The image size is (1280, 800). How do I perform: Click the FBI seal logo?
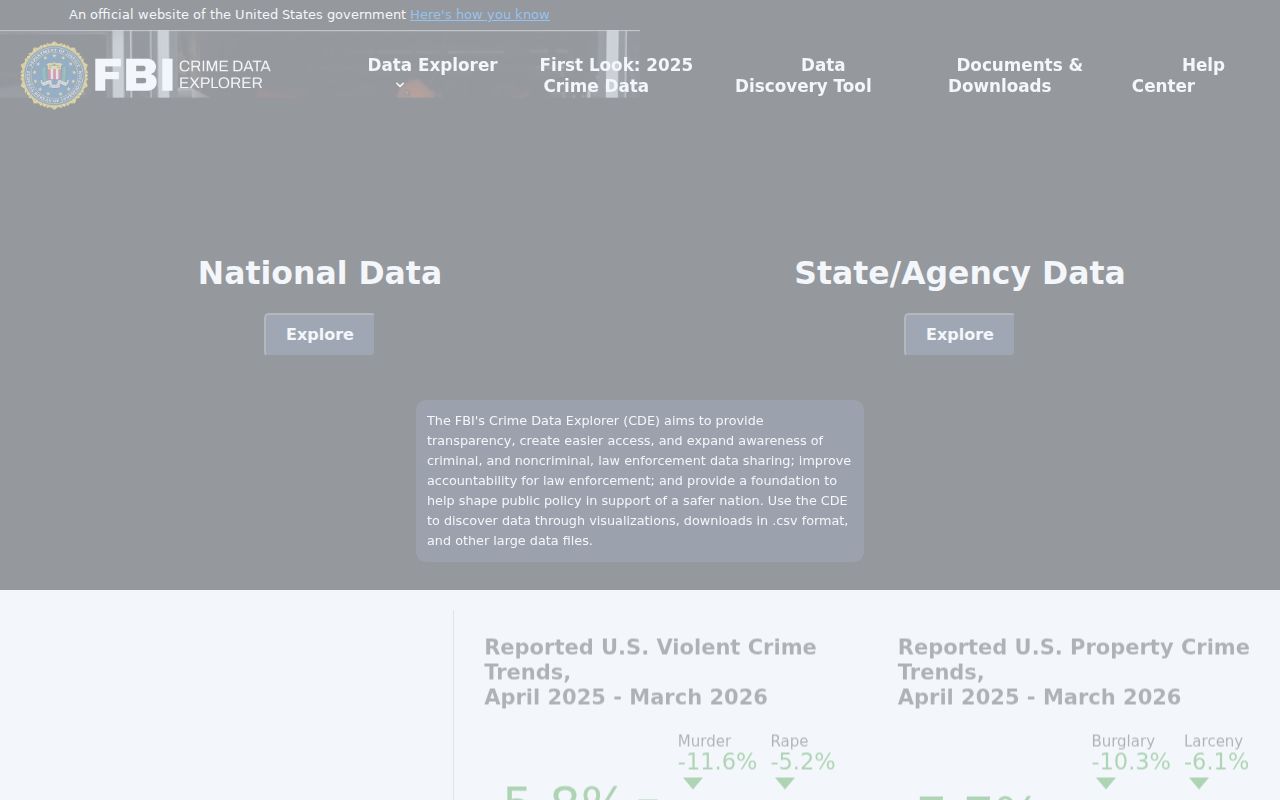[54, 75]
